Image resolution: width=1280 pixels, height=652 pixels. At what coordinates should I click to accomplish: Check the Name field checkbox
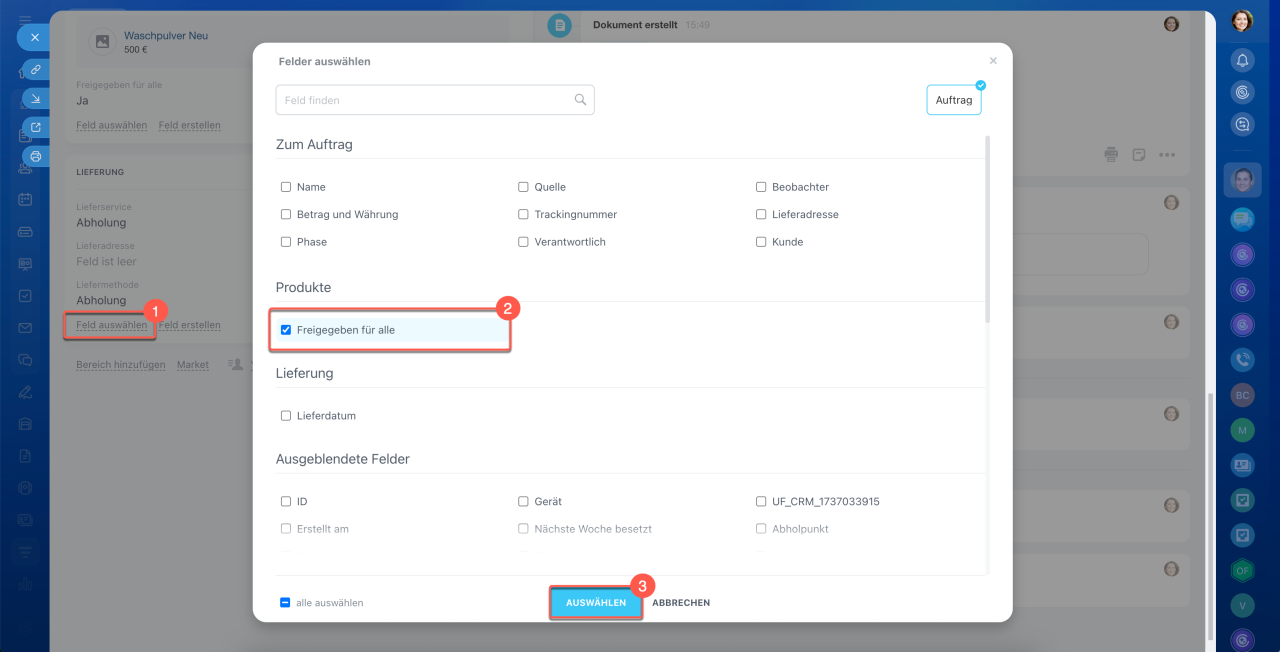pos(286,187)
